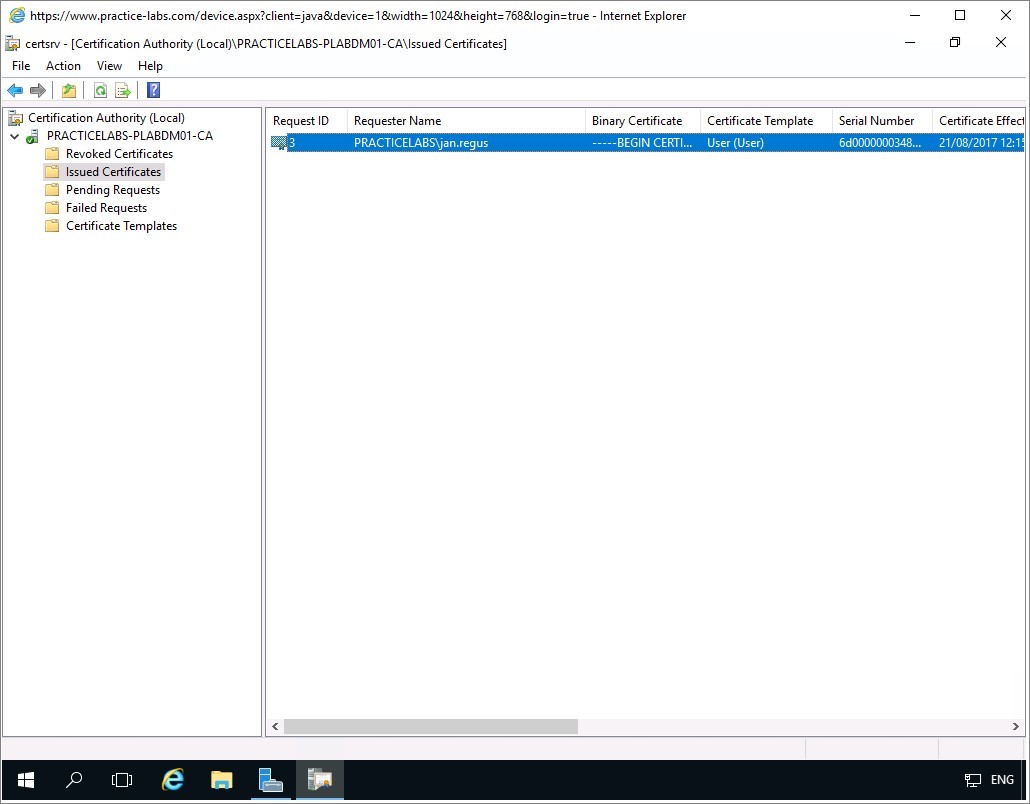Open Windows Start menu
The image size is (1030, 804).
pyautogui.click(x=26, y=780)
